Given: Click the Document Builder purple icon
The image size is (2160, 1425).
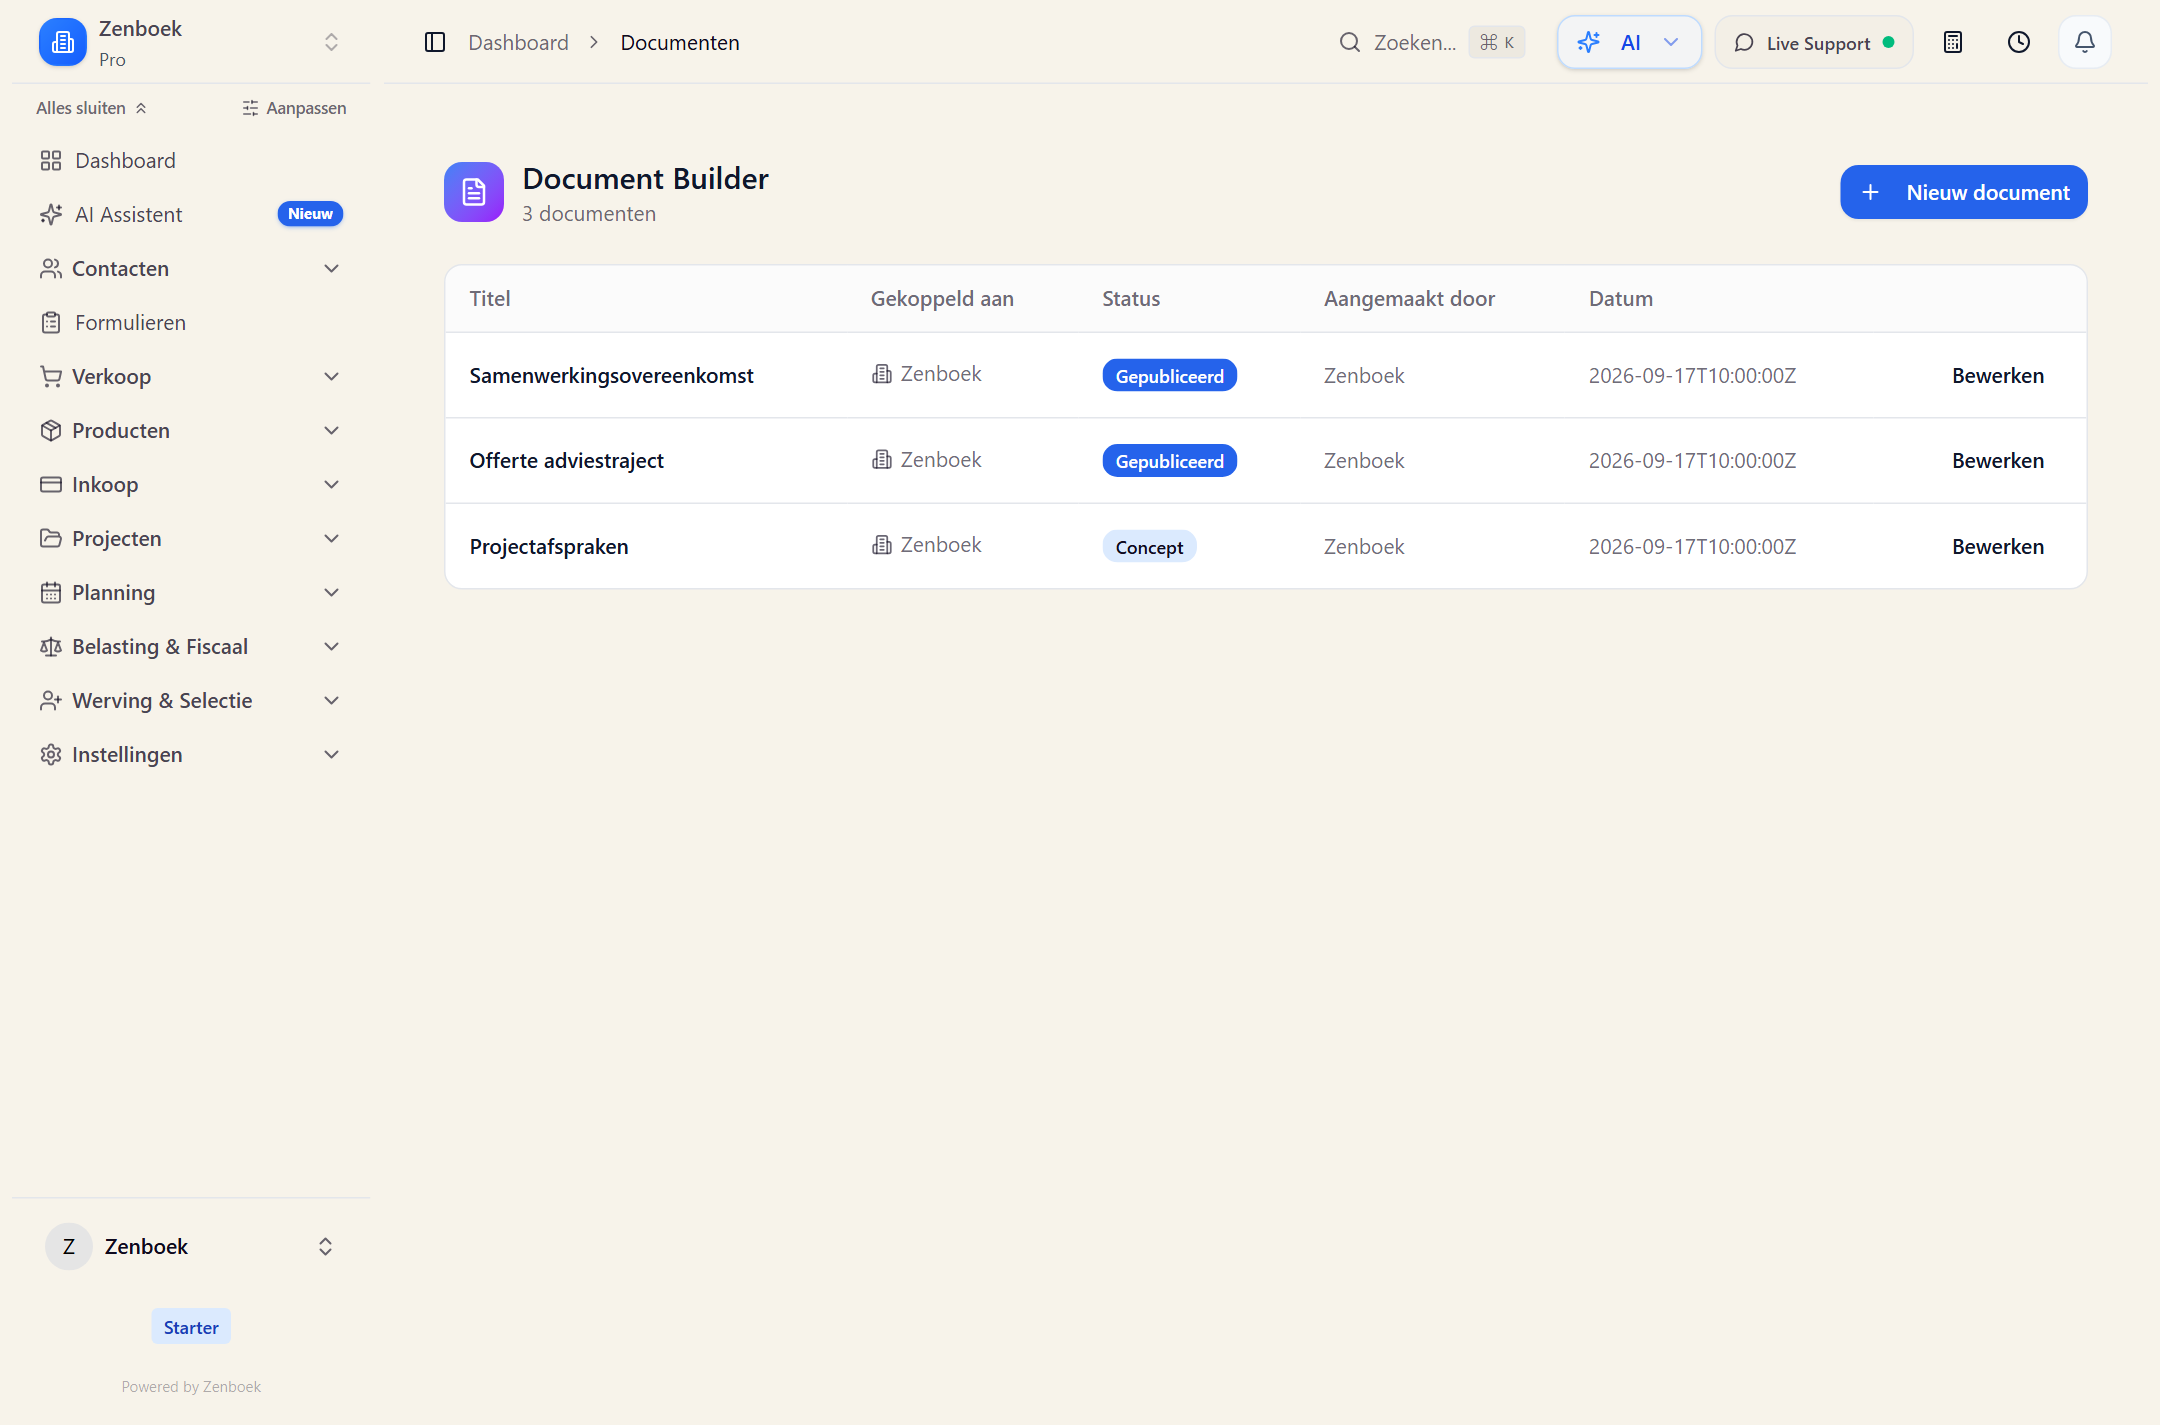Looking at the screenshot, I should pos(474,192).
